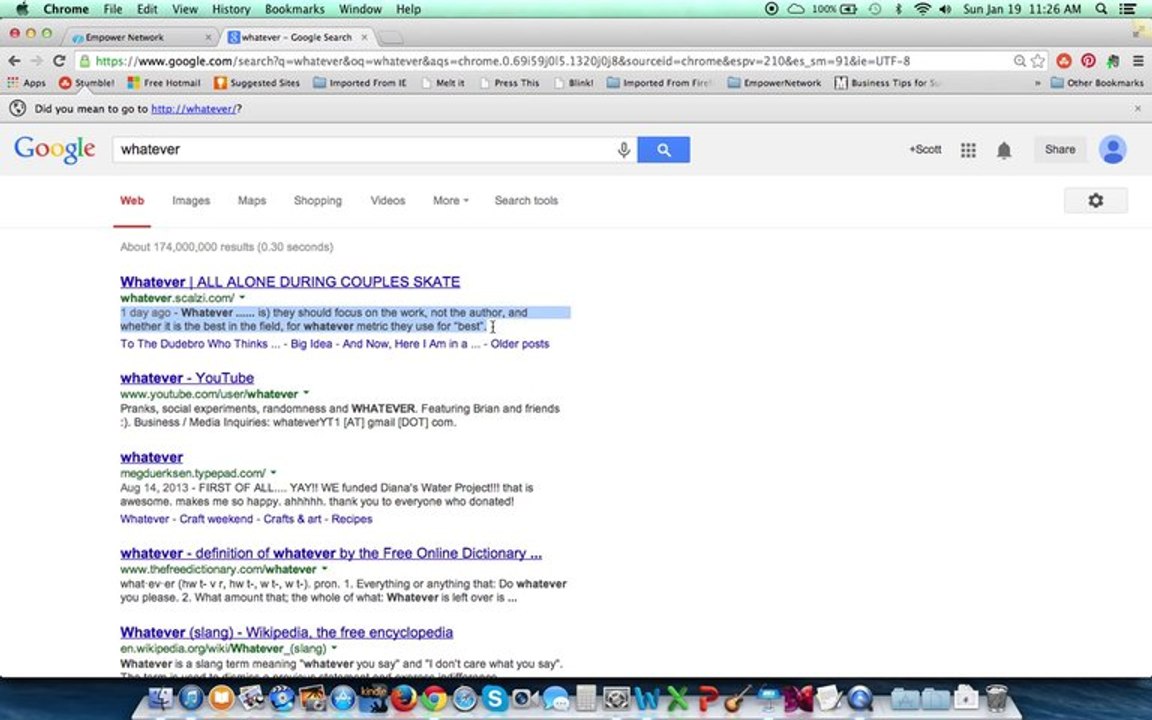Click the Wi-Fi status icon

(923, 9)
